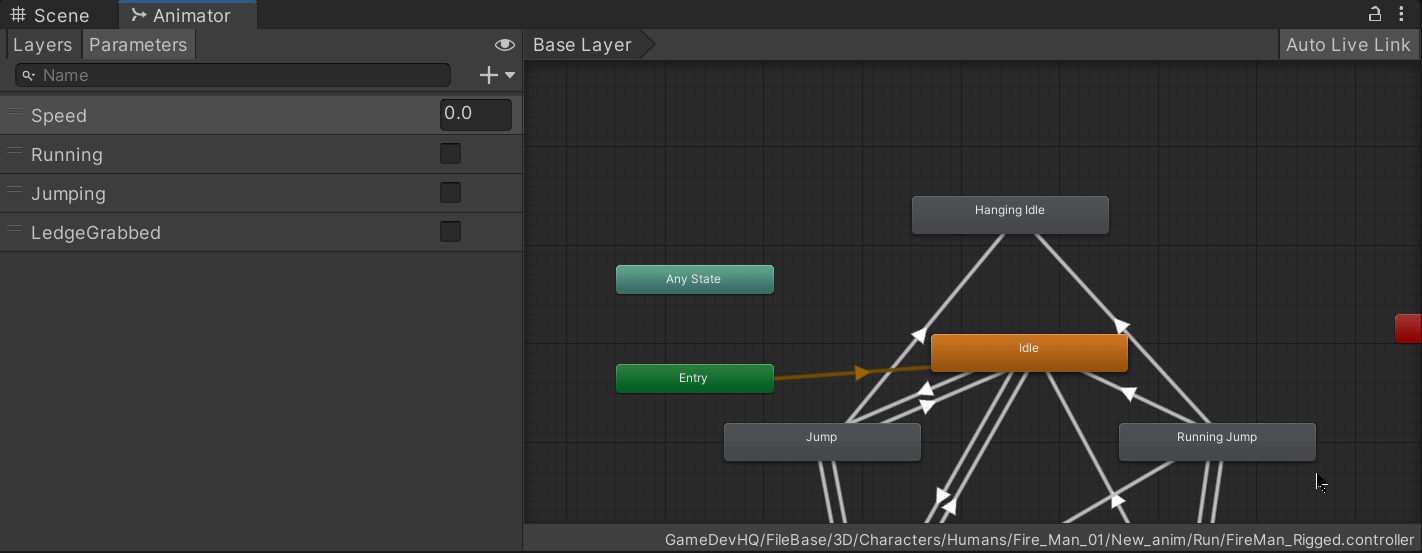Viewport: 1422px width, 553px height.
Task: Click the search magnifier icon
Action: pos(30,75)
